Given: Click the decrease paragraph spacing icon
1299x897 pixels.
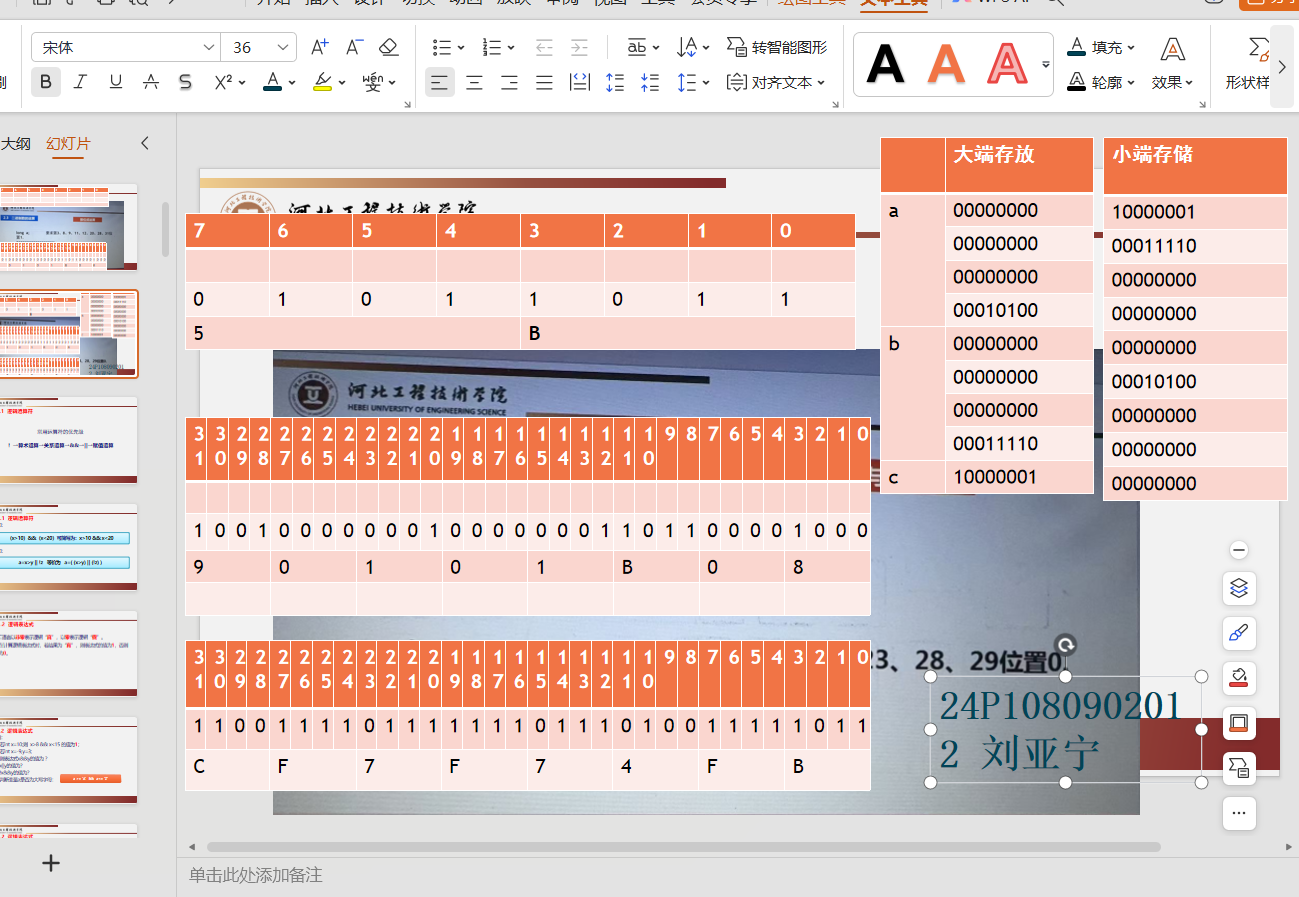Looking at the screenshot, I should (x=650, y=82).
